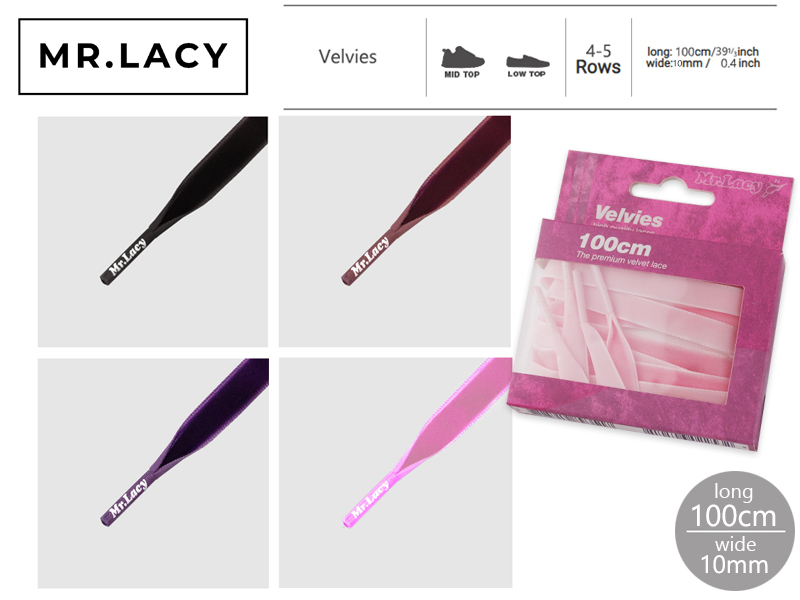Click Mr.Lacy print on burgundy lace tip
The width and height of the screenshot is (800, 600).
pos(370,257)
